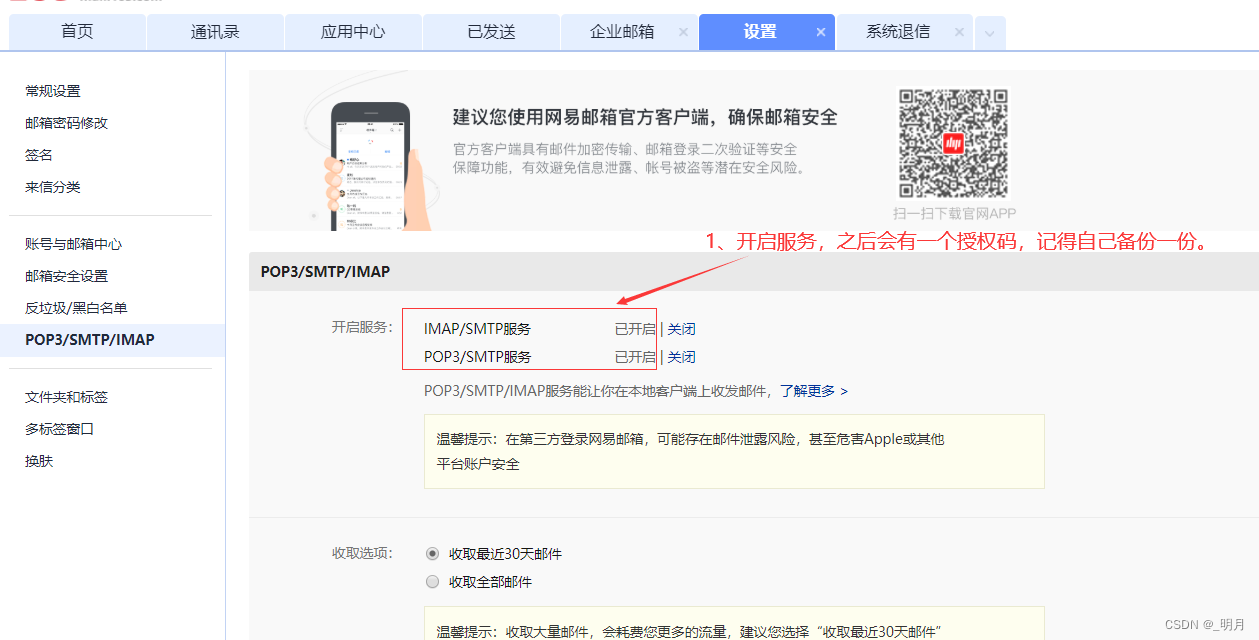The image size is (1259, 640).
Task: Switch to the 企业邮箱 tab
Action: [622, 32]
